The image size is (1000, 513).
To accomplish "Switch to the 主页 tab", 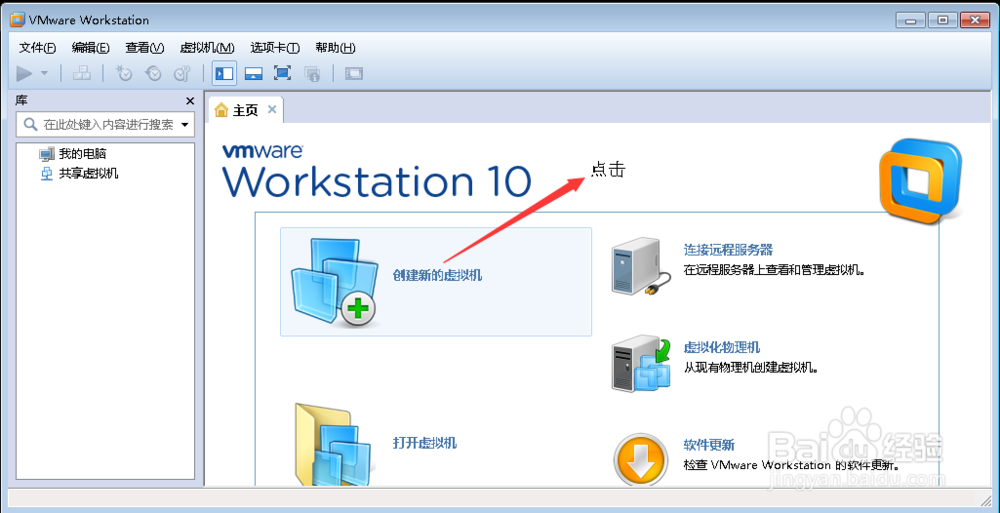I will click(x=246, y=110).
